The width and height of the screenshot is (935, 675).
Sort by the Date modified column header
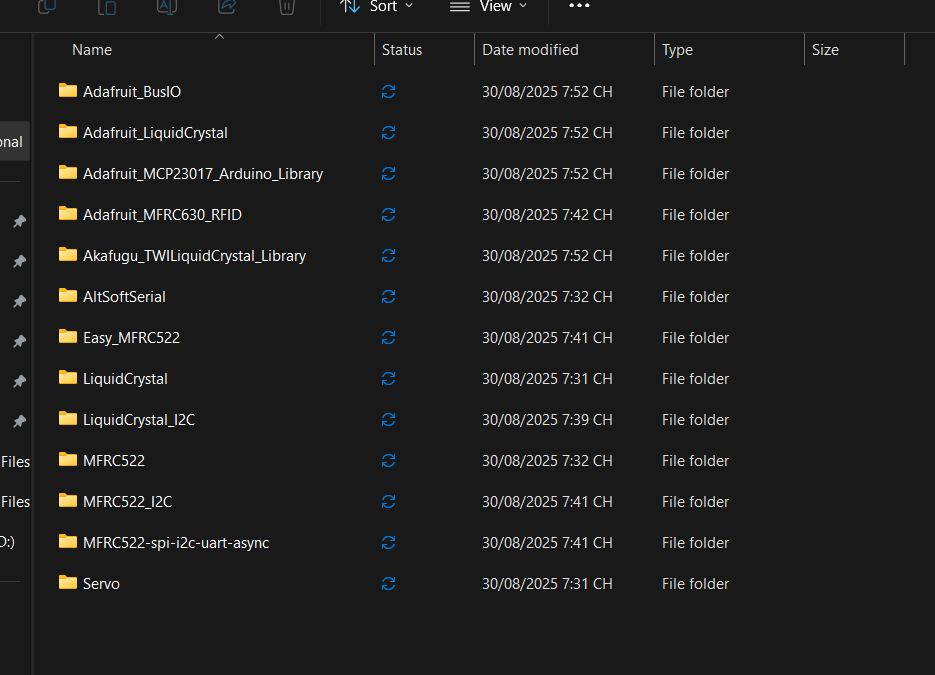530,49
